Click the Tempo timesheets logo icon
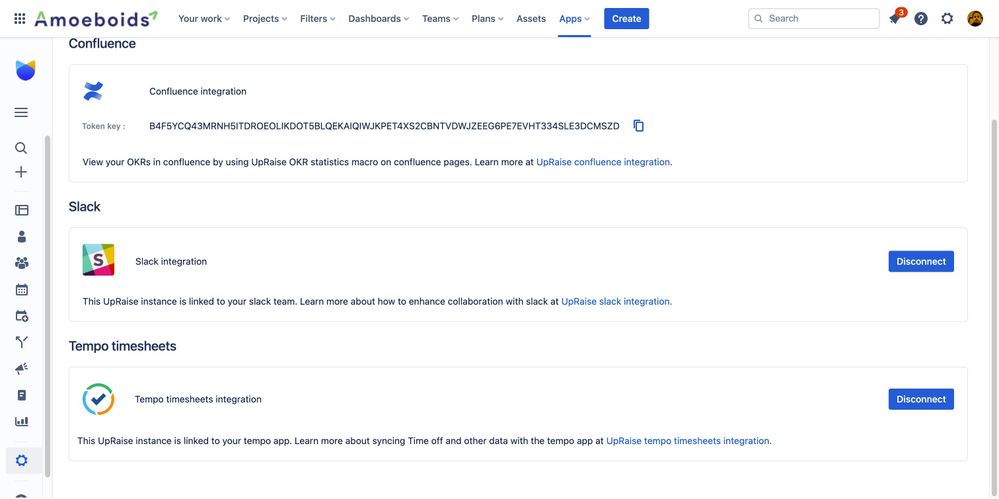The width and height of the screenshot is (999, 499). click(x=98, y=399)
